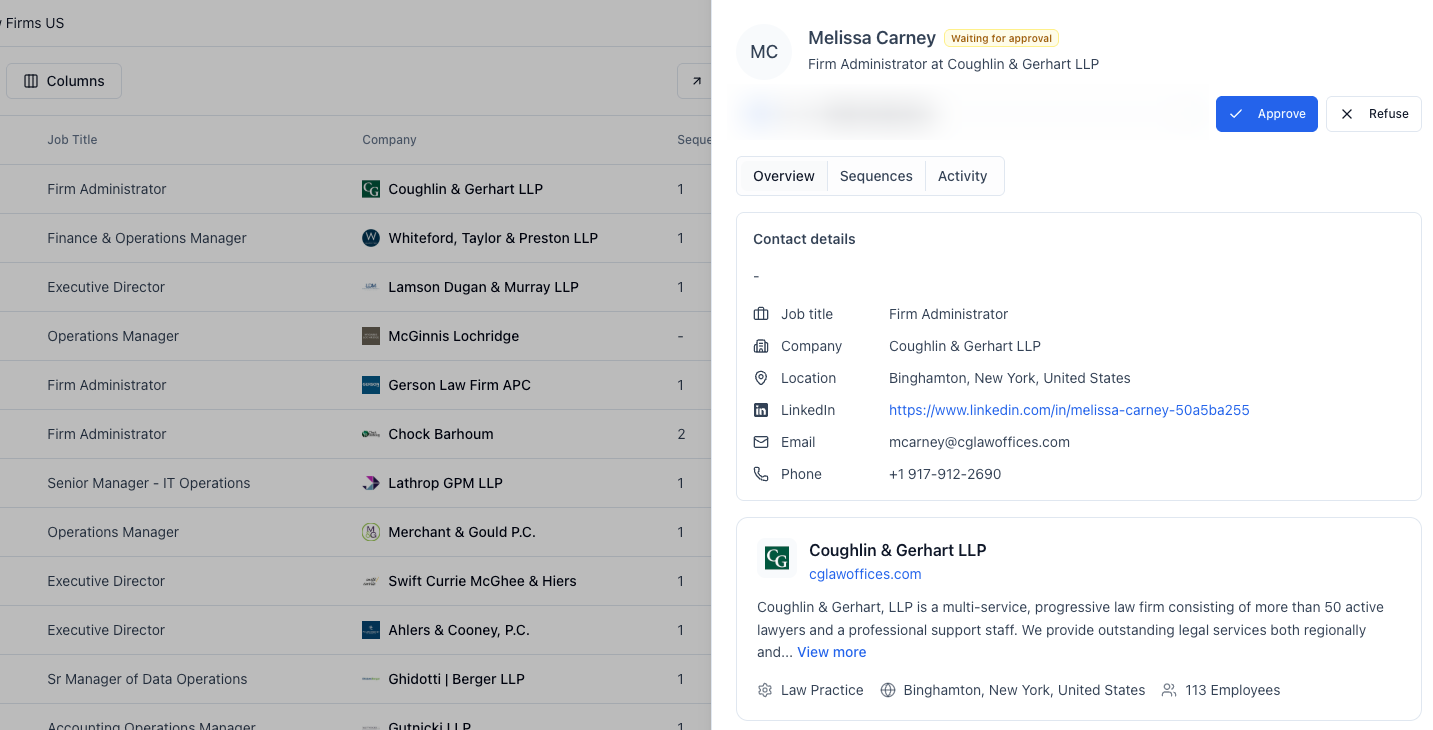Open the Columns settings button
Viewport: 1433px width, 730px height.
pyautogui.click(x=64, y=81)
